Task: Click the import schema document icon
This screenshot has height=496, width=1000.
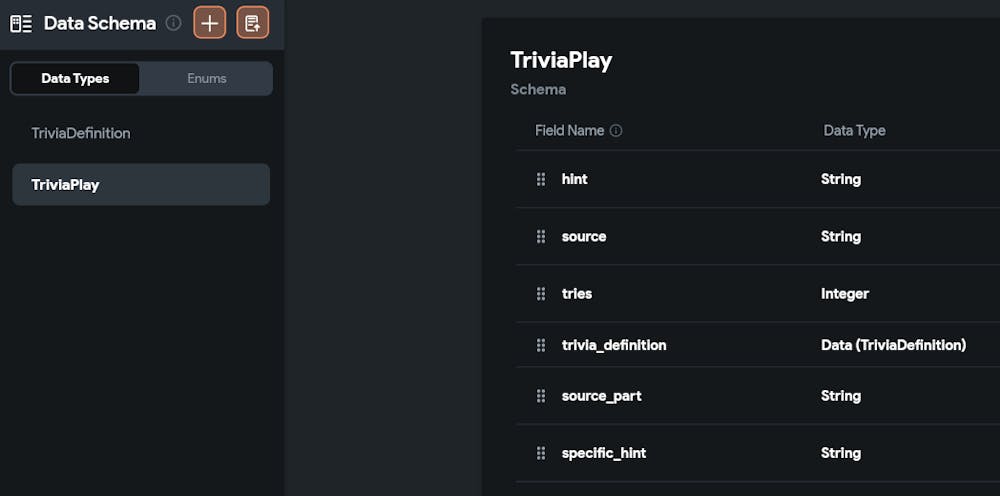Action: point(253,23)
